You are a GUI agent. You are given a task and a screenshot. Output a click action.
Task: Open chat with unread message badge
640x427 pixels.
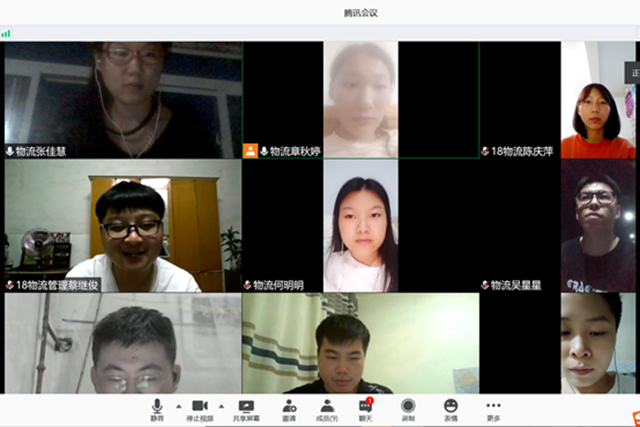tap(366, 408)
